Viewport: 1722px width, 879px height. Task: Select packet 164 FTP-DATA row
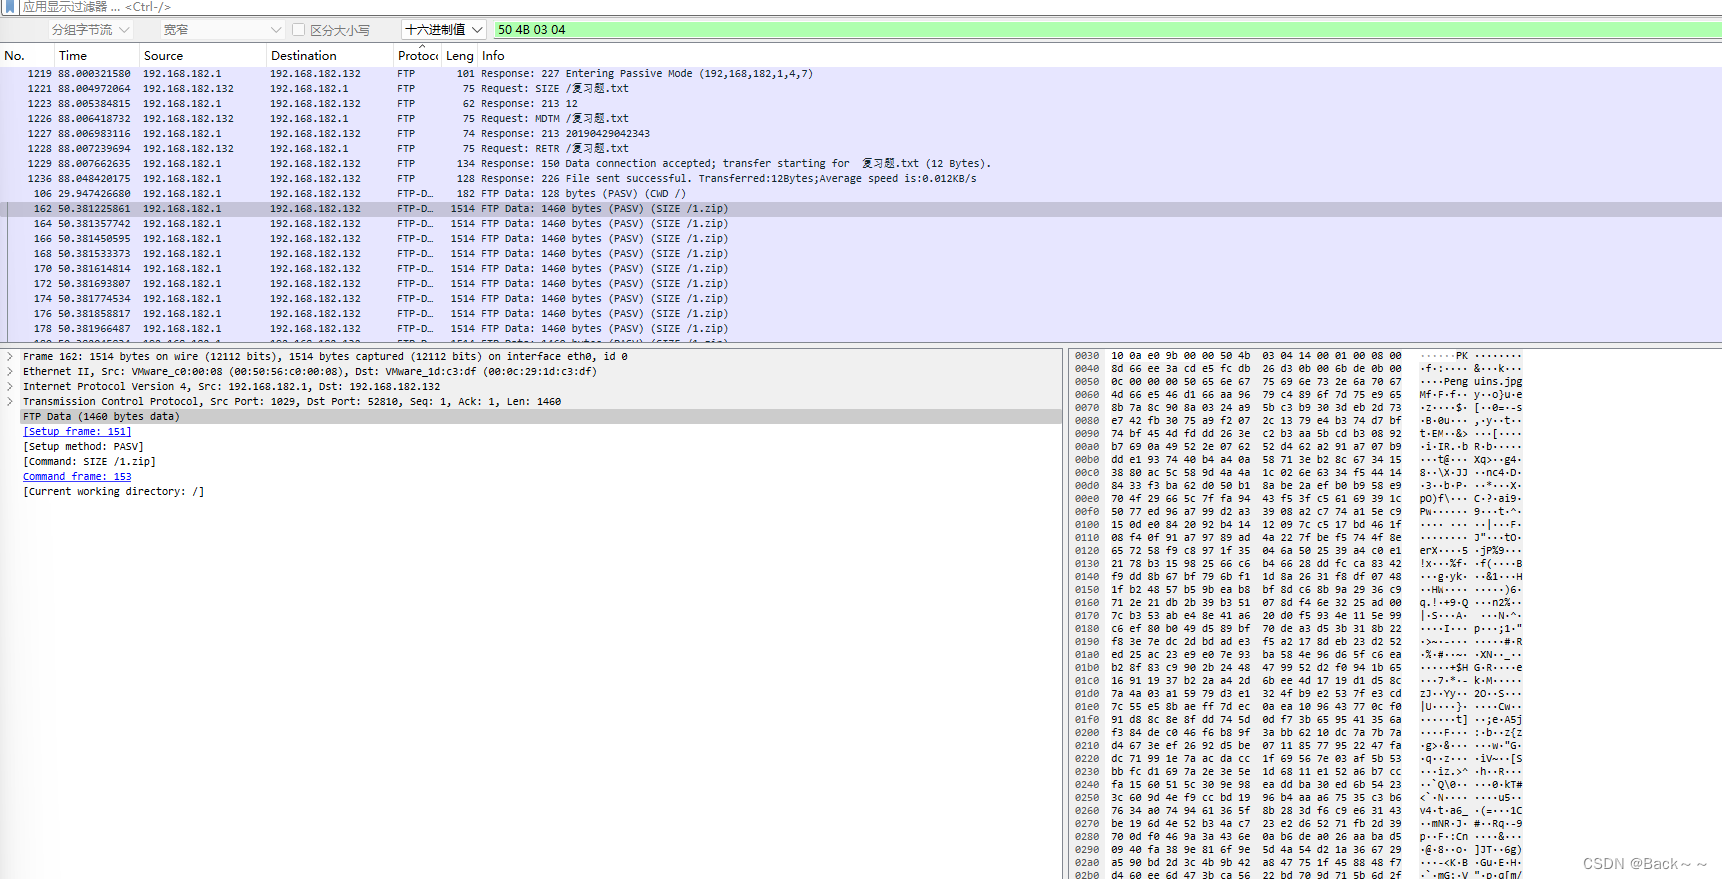pos(861,223)
